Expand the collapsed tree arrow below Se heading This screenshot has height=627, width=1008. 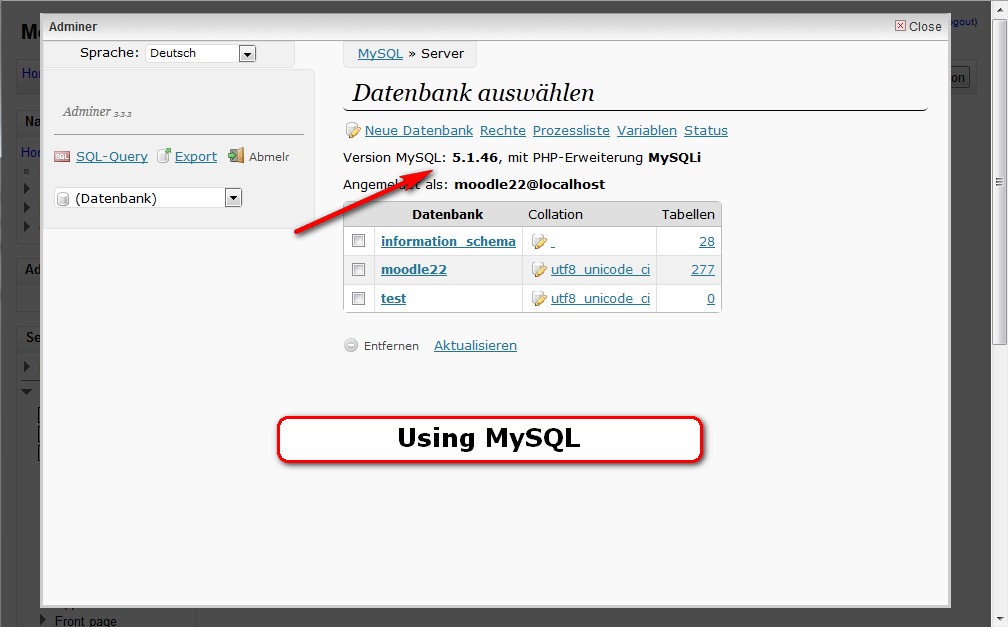pyautogui.click(x=26, y=366)
